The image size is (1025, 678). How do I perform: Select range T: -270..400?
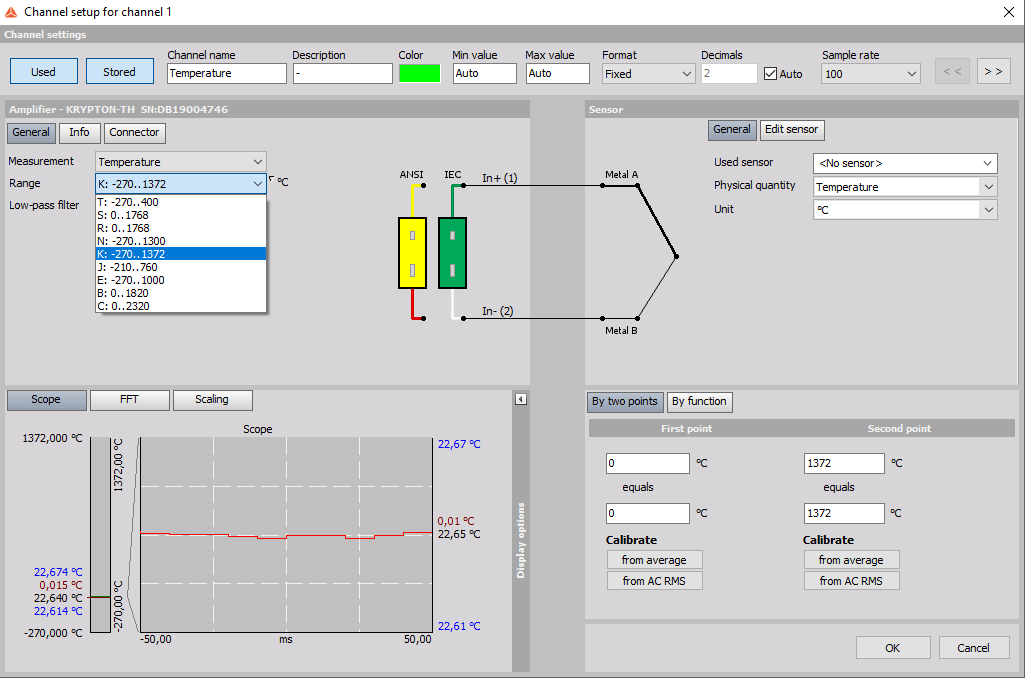click(x=181, y=202)
